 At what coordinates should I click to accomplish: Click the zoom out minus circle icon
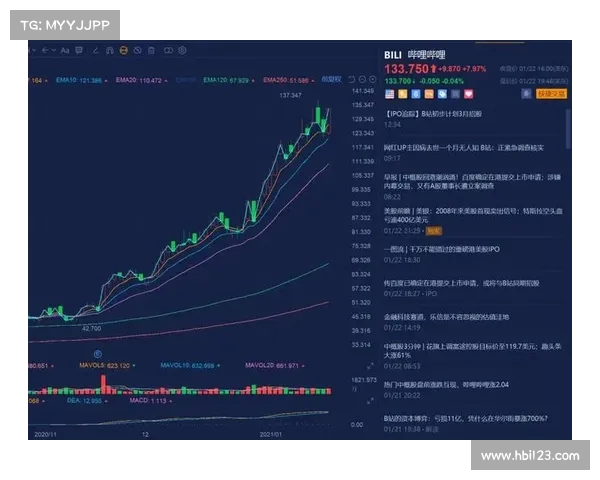[x=362, y=80]
